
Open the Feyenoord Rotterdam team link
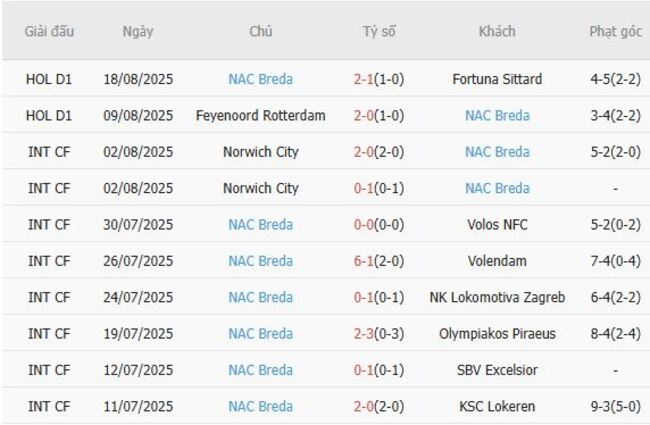pos(260,116)
